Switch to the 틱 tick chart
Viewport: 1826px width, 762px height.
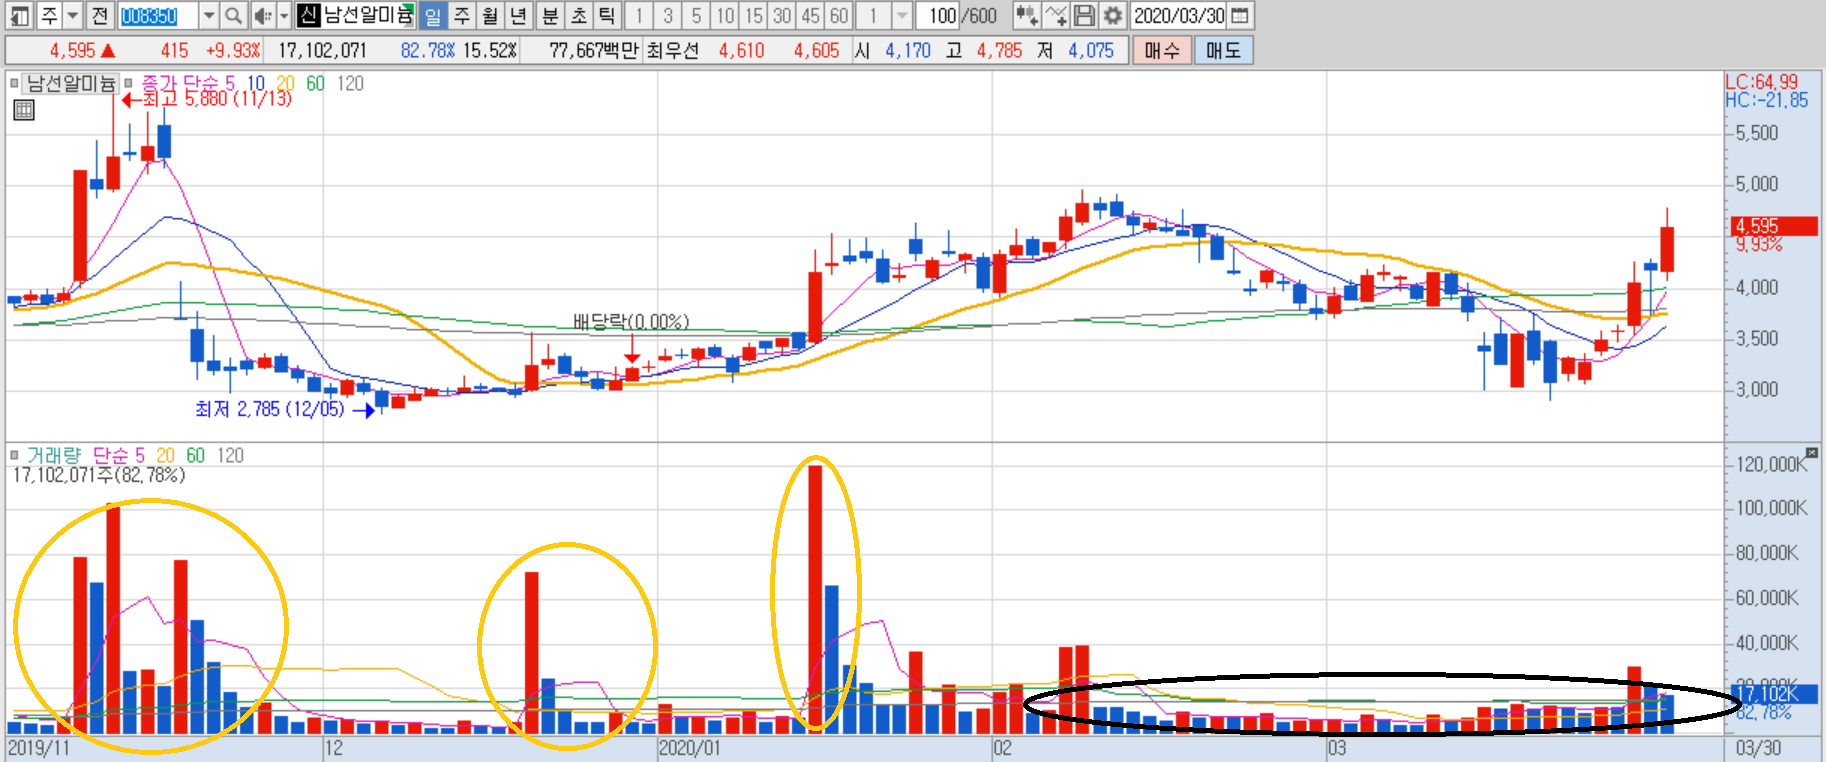(x=607, y=15)
